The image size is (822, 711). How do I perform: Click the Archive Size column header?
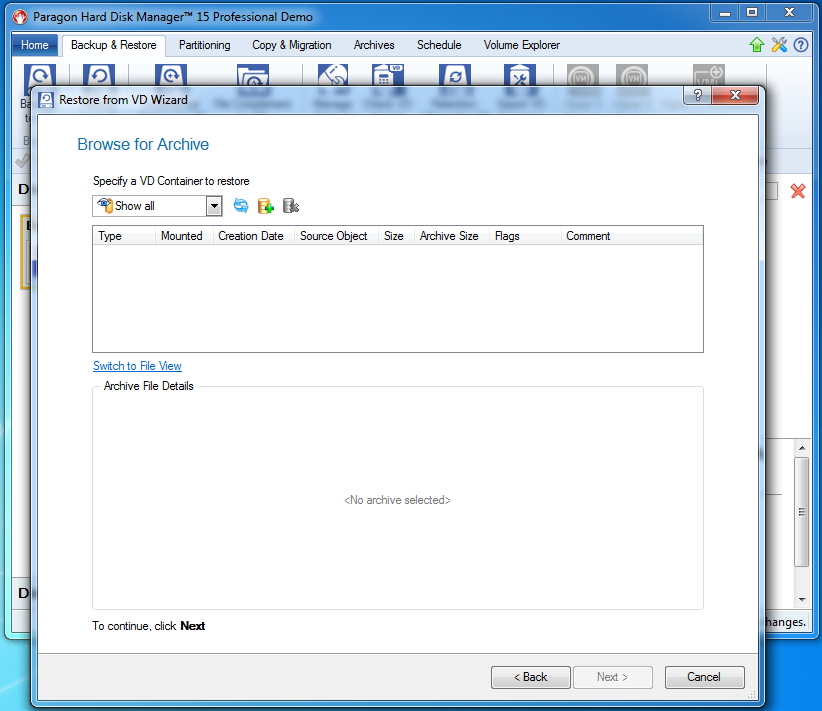(x=450, y=236)
